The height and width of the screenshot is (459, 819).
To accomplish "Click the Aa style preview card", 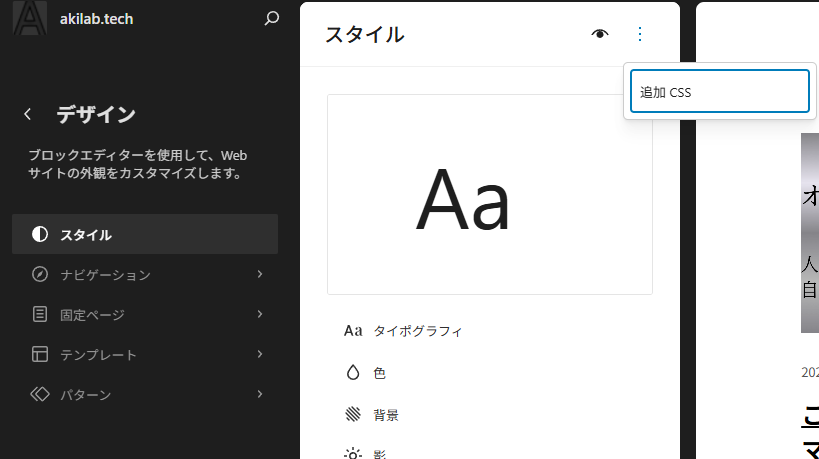I will tap(489, 195).
